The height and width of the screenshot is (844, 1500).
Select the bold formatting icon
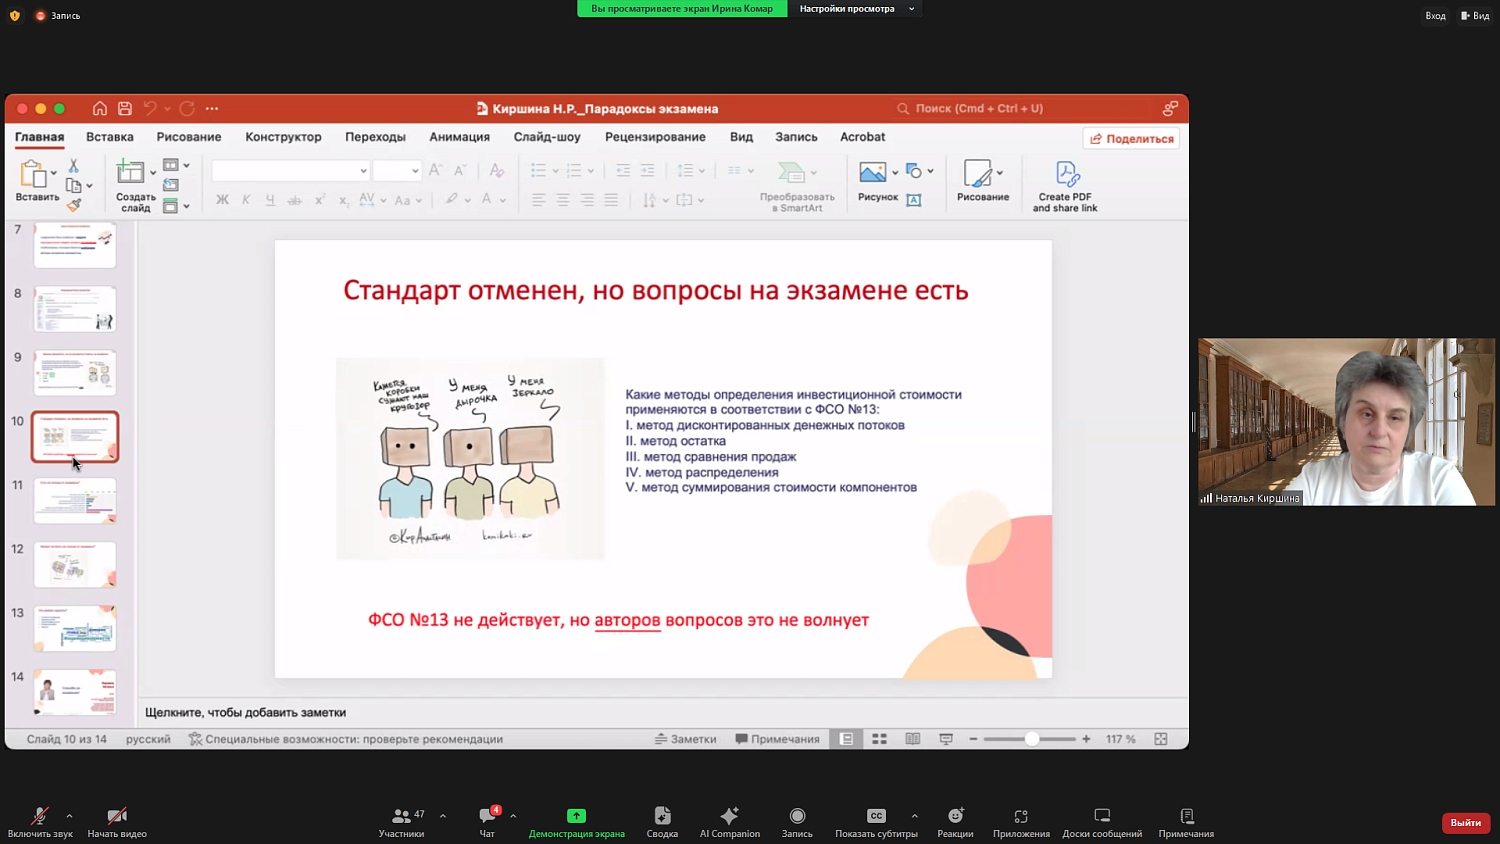point(224,199)
